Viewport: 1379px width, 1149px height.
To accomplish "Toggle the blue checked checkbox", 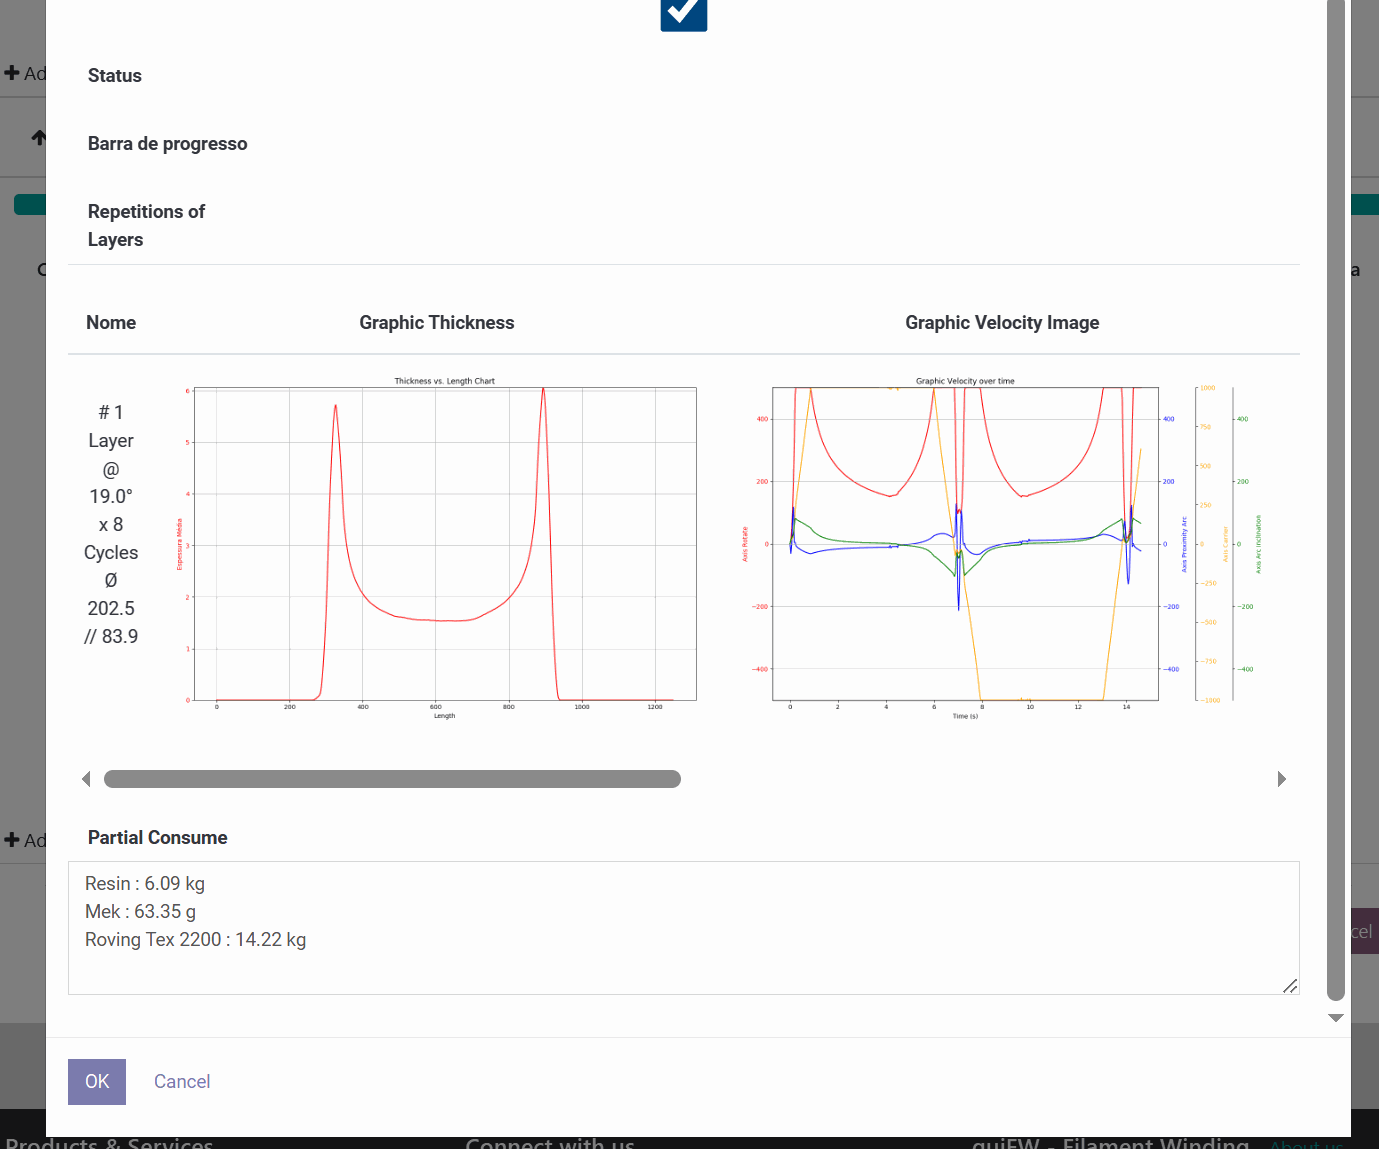I will (x=684, y=13).
